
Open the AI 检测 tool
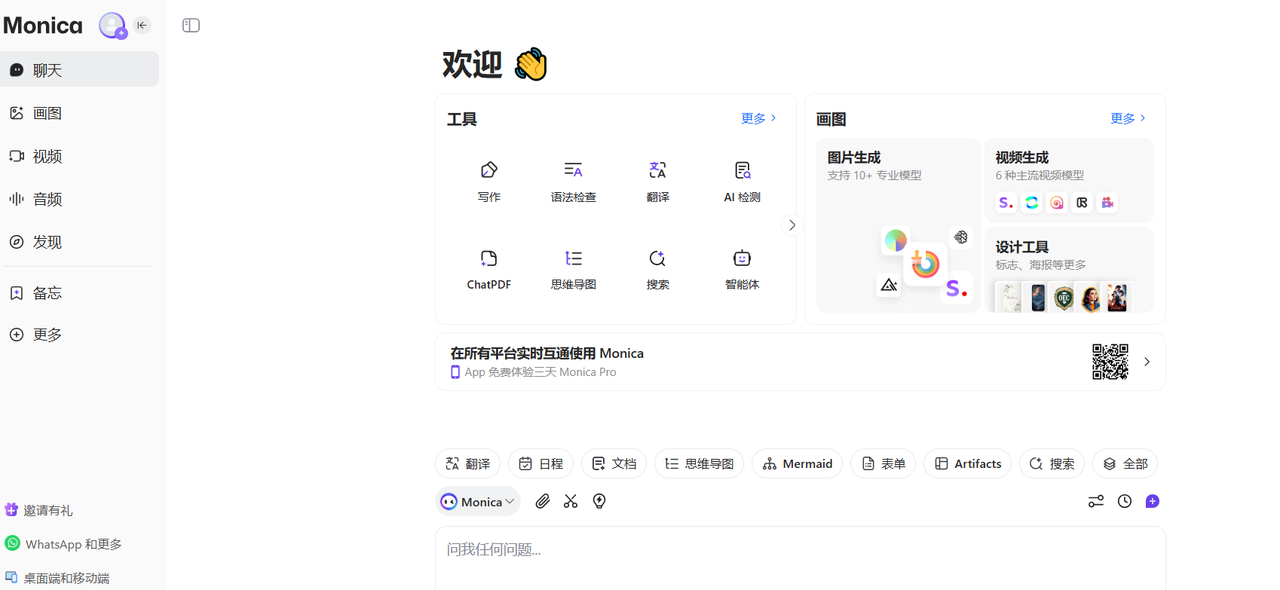pos(742,181)
